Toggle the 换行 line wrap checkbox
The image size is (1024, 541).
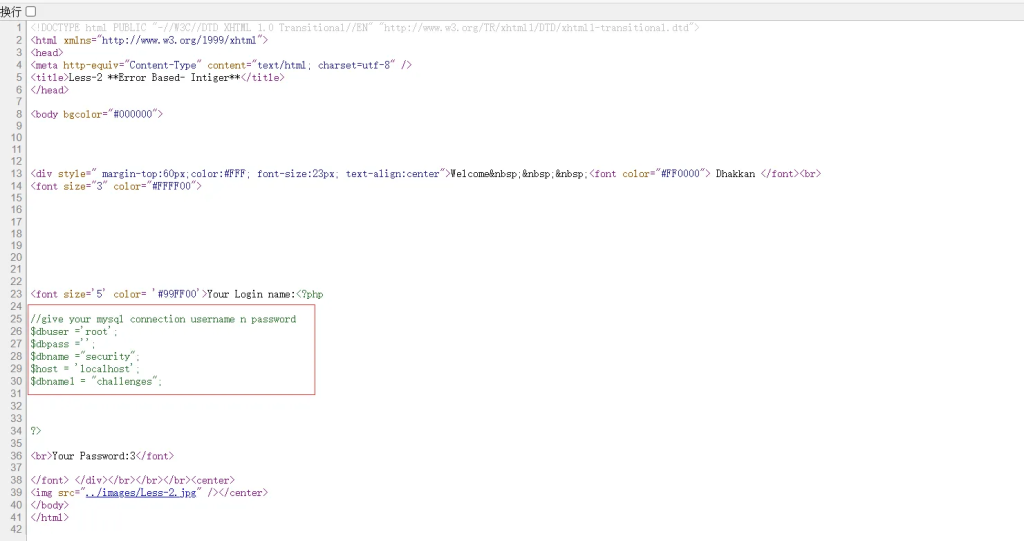(30, 11)
